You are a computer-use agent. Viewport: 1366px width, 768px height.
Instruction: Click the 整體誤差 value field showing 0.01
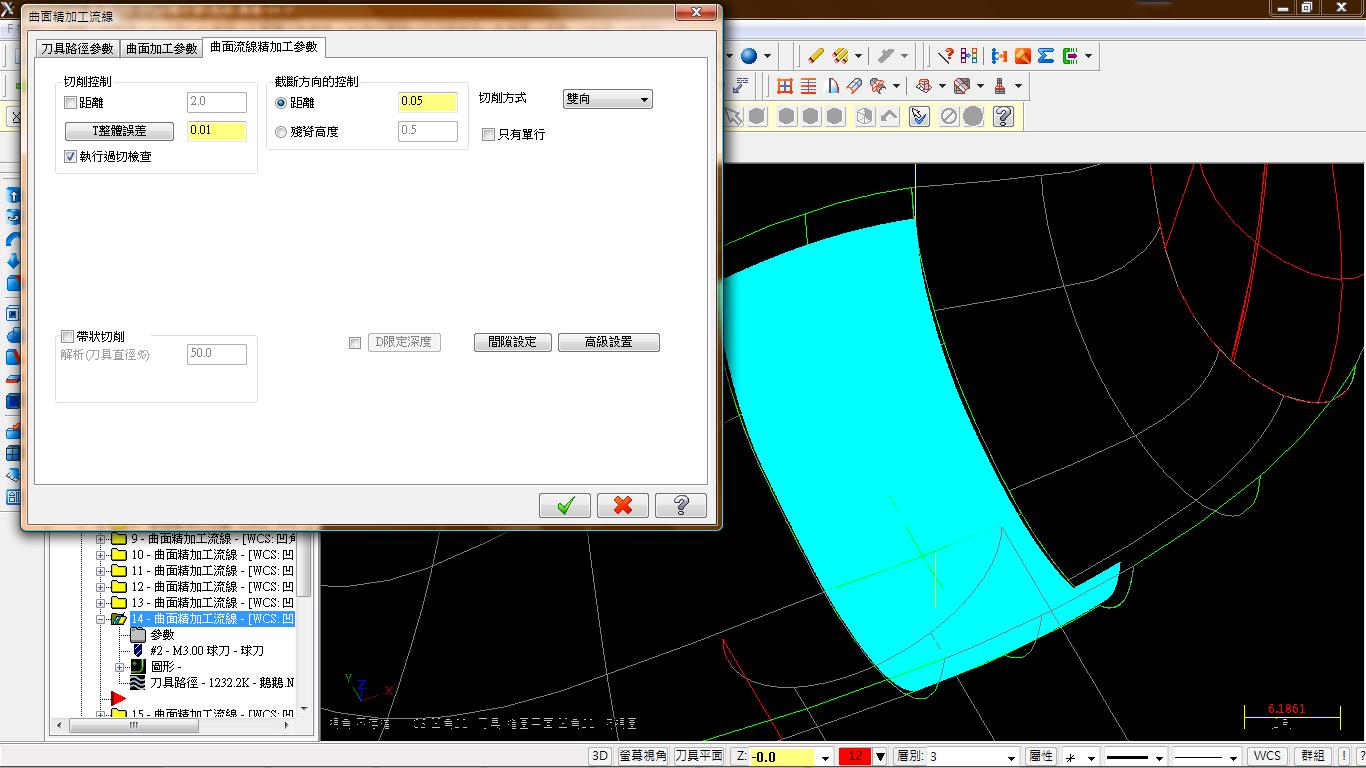[217, 131]
